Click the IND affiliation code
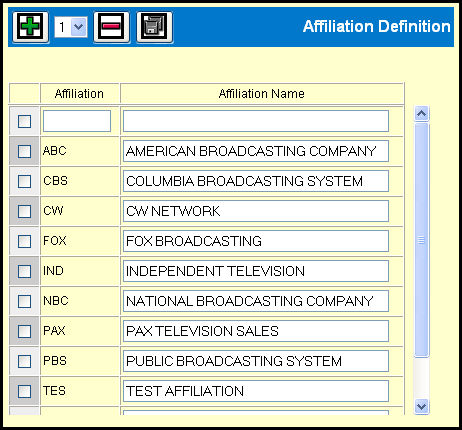Image resolution: width=462 pixels, height=430 pixels. tap(53, 271)
